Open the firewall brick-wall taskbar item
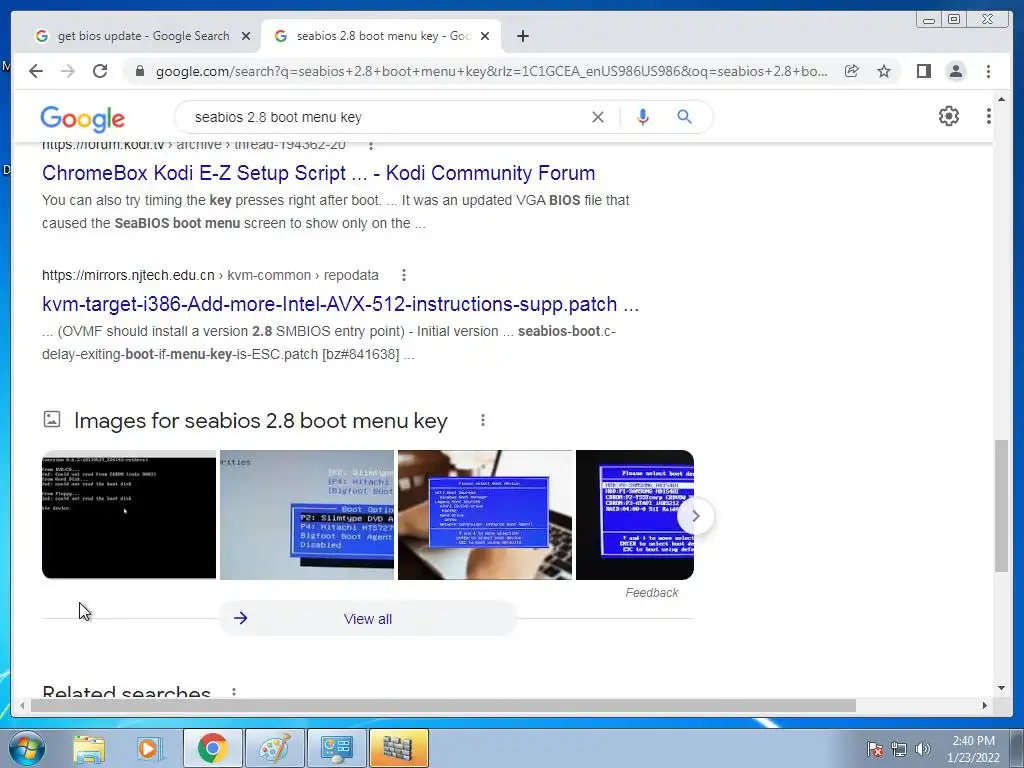 (398, 748)
